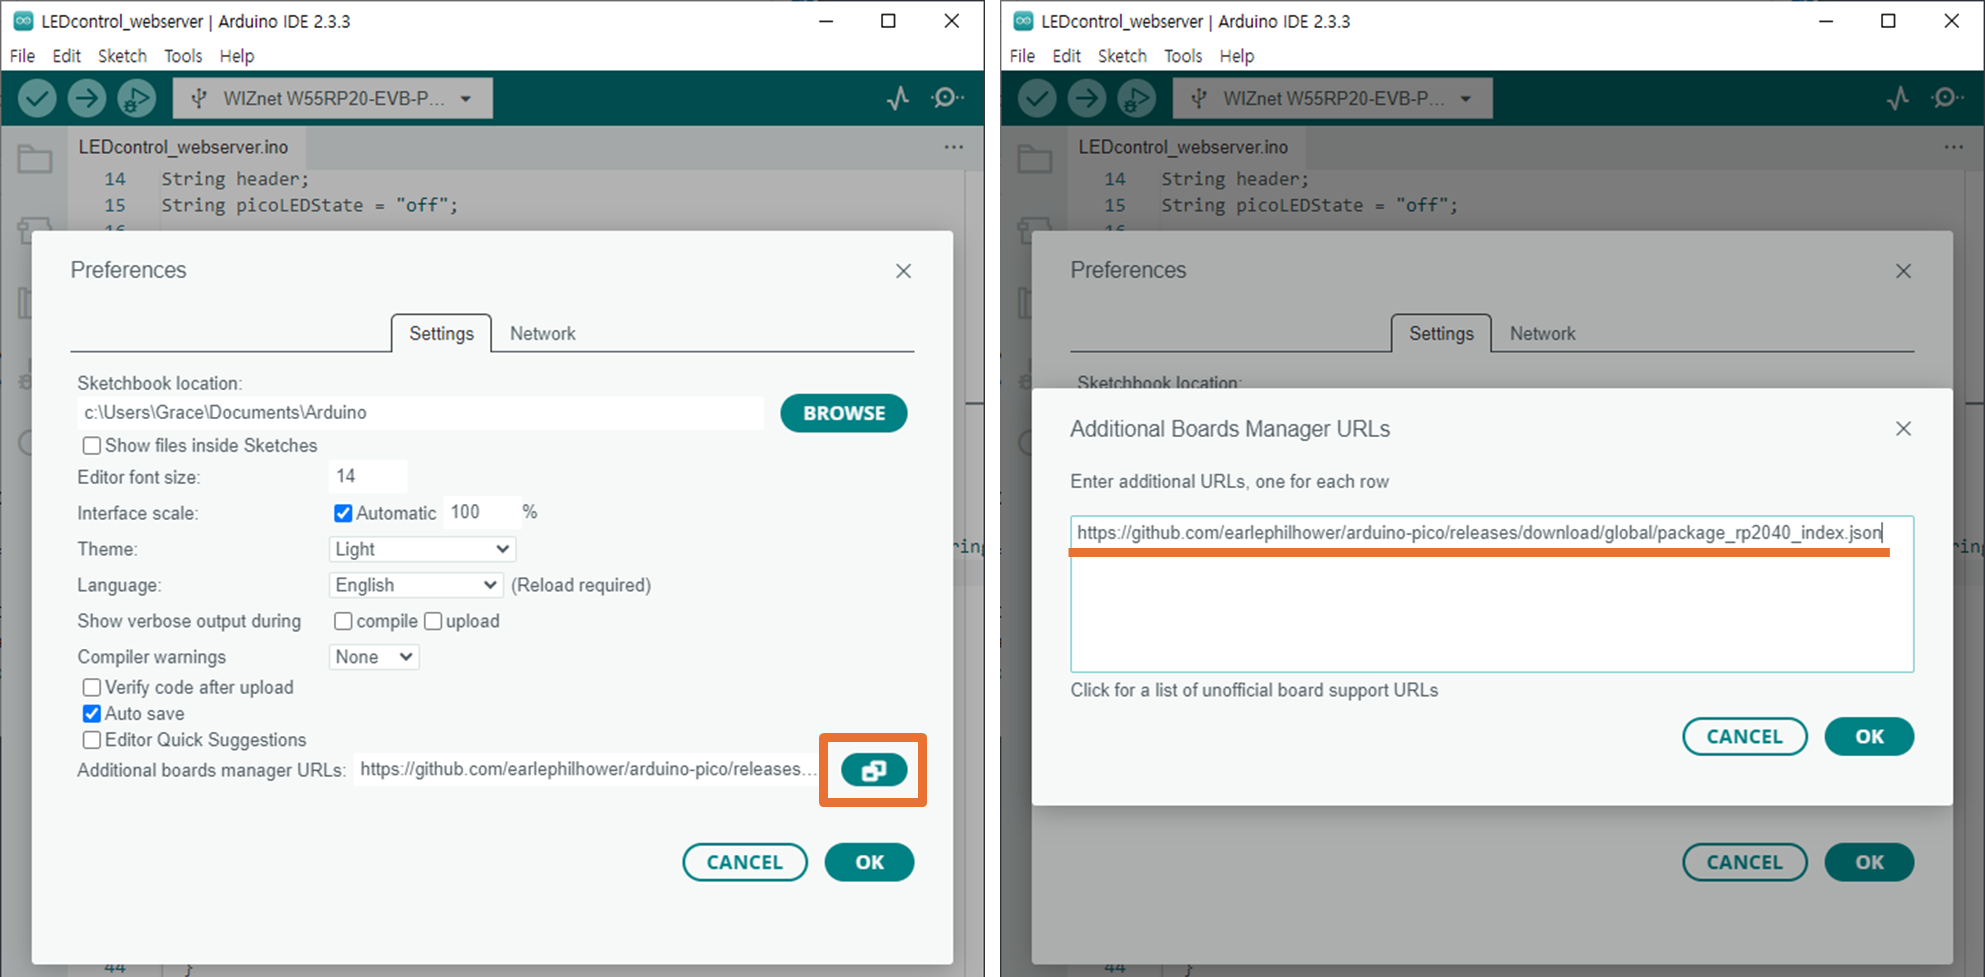Screen dimensions: 1985x977
Task: Disable Auto save checkbox
Action: tap(92, 714)
